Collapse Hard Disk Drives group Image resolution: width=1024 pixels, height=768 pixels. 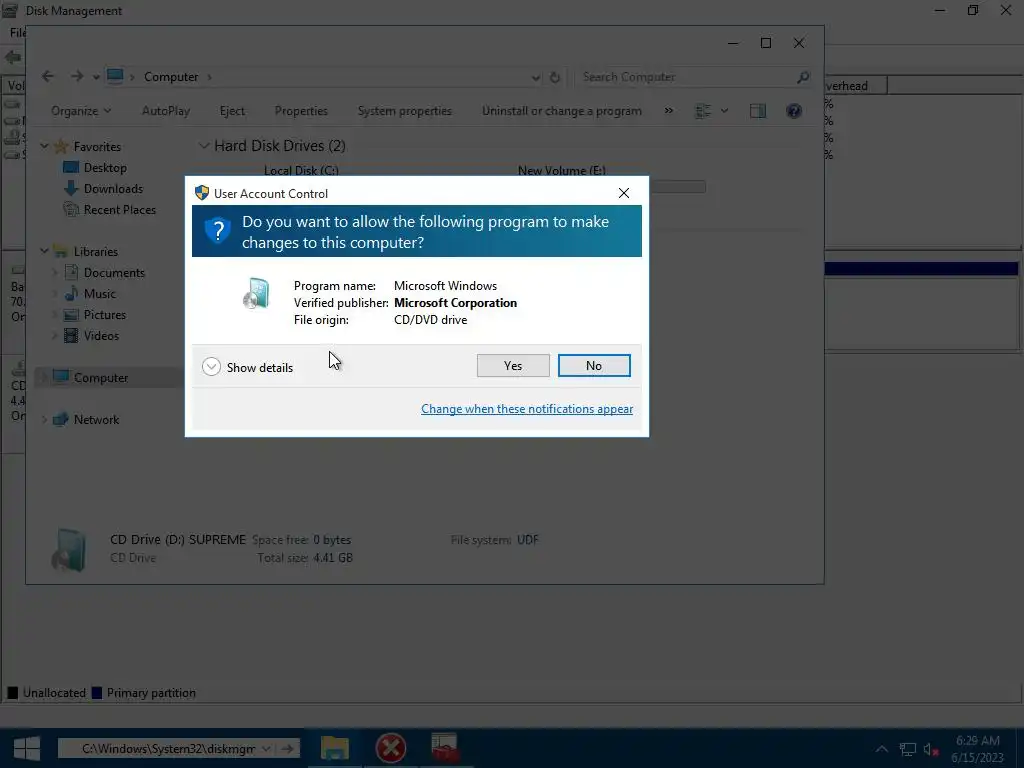point(204,146)
